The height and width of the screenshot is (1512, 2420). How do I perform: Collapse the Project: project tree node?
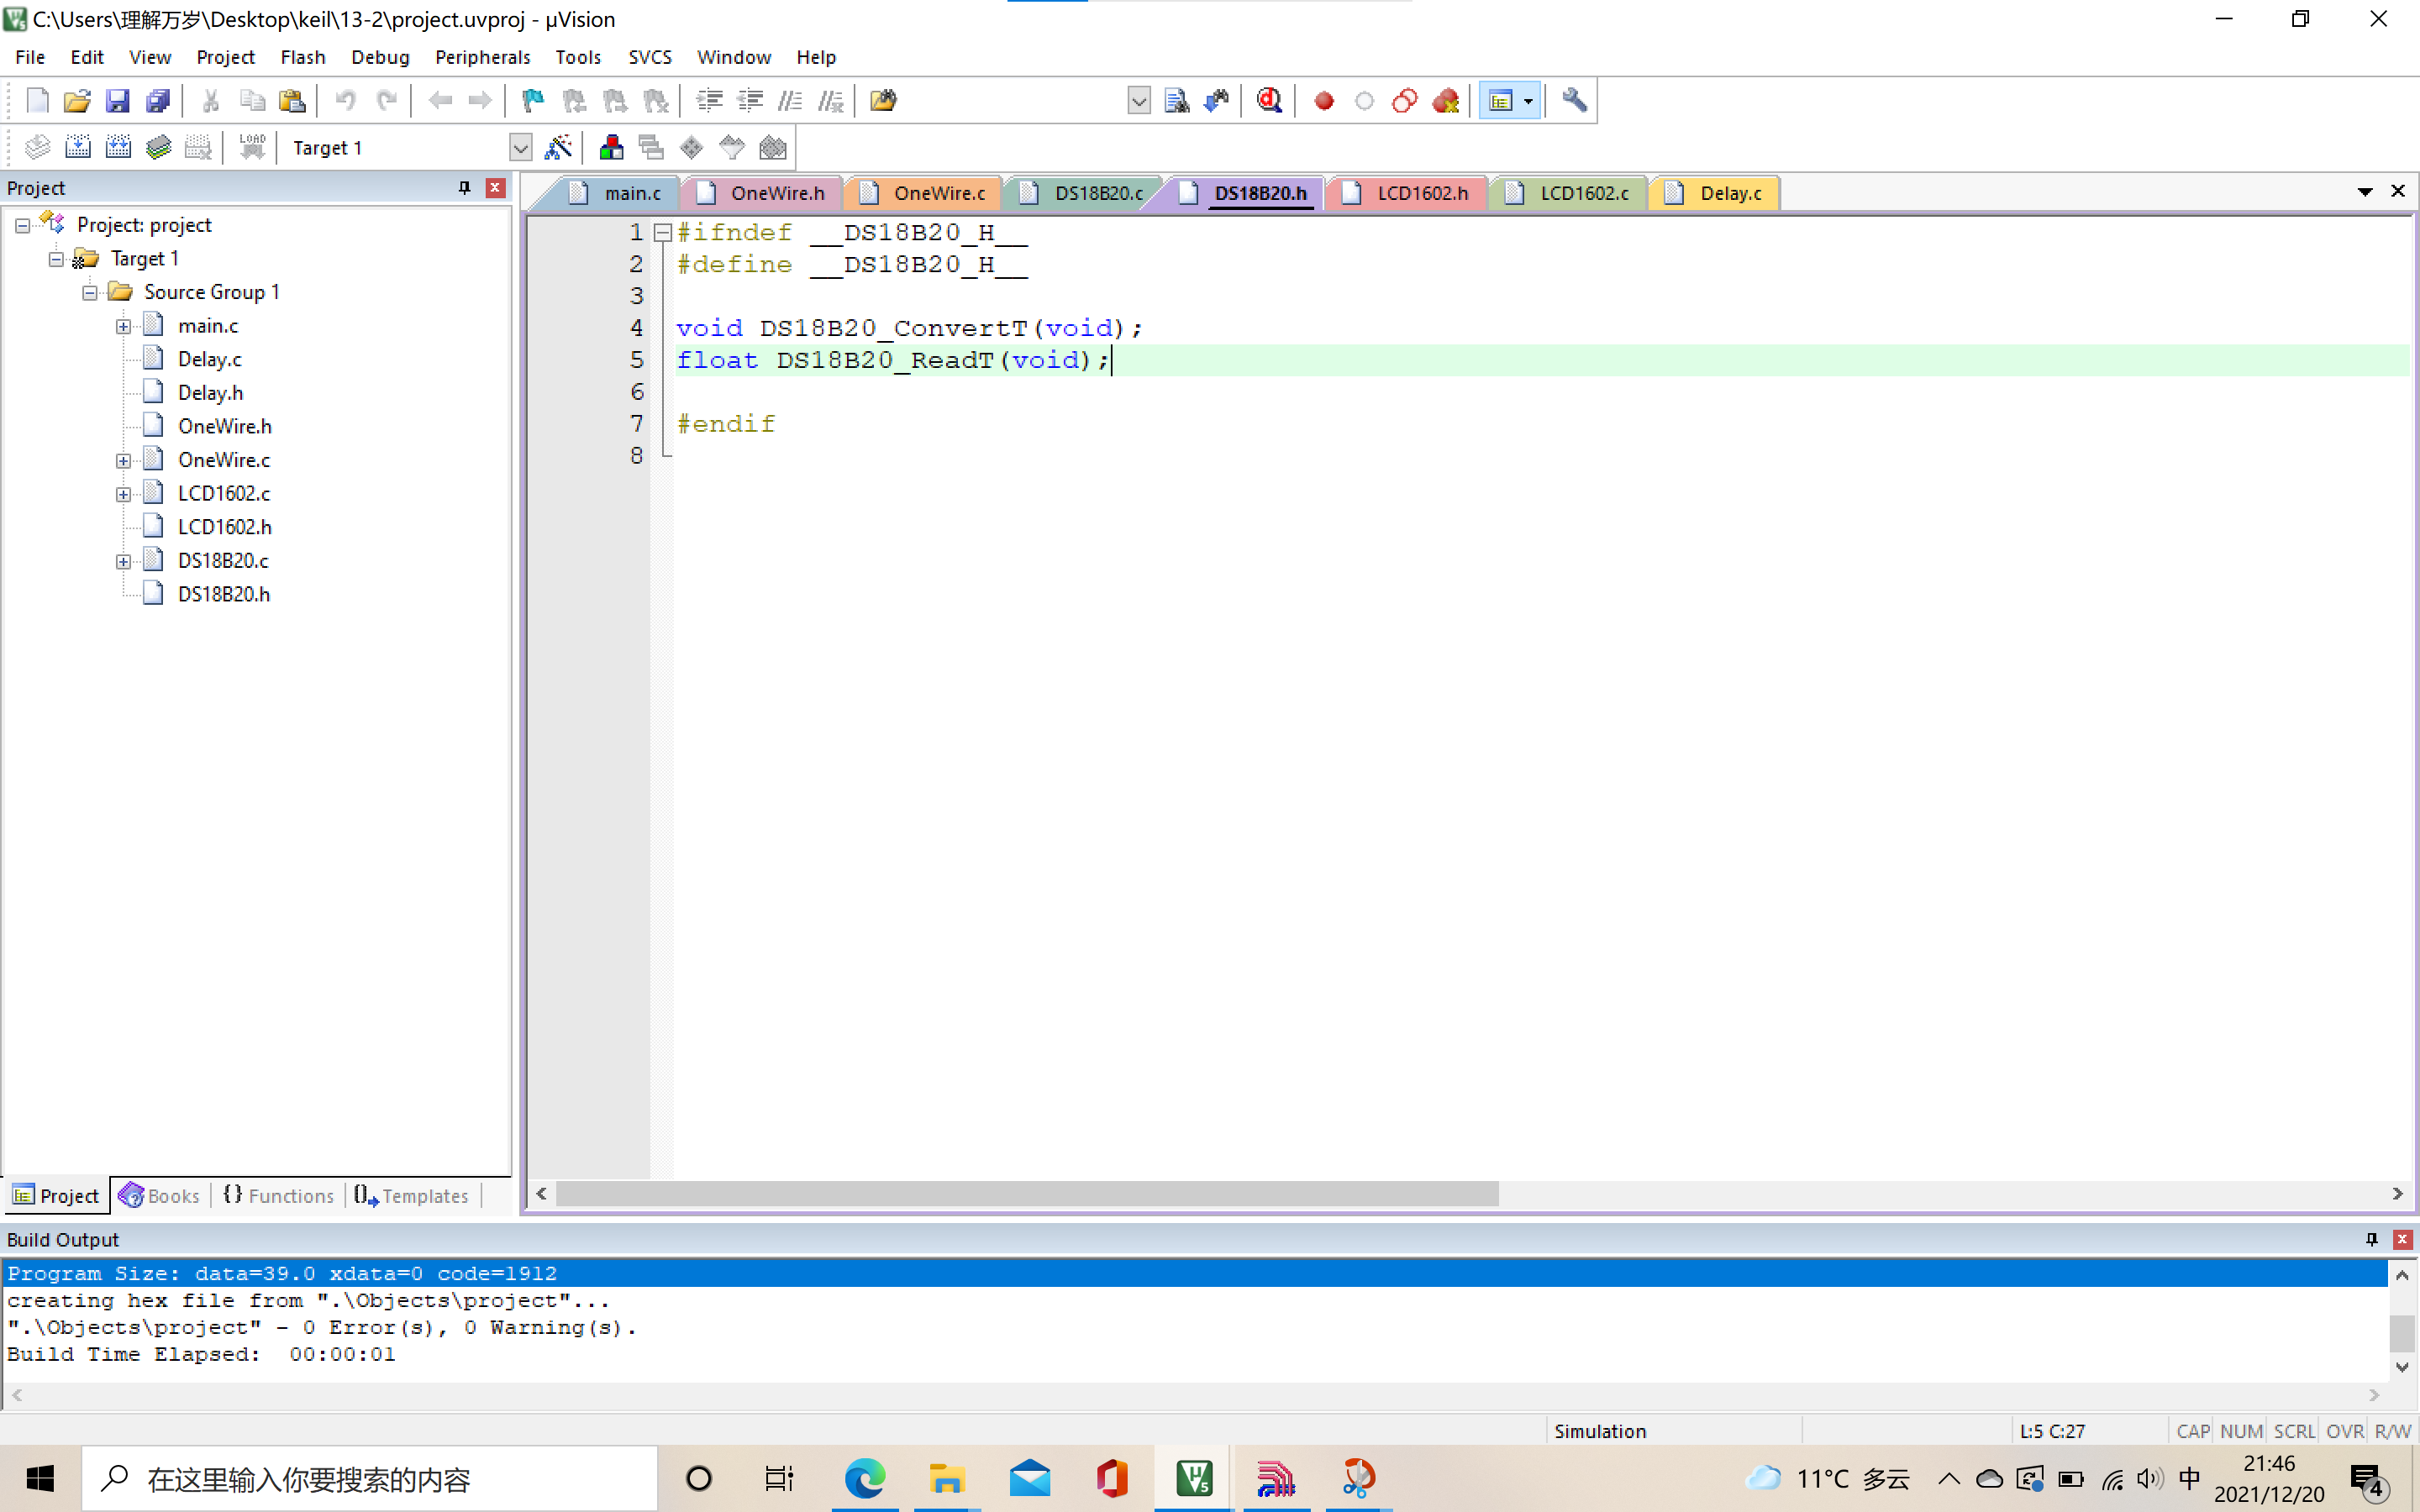tap(22, 225)
